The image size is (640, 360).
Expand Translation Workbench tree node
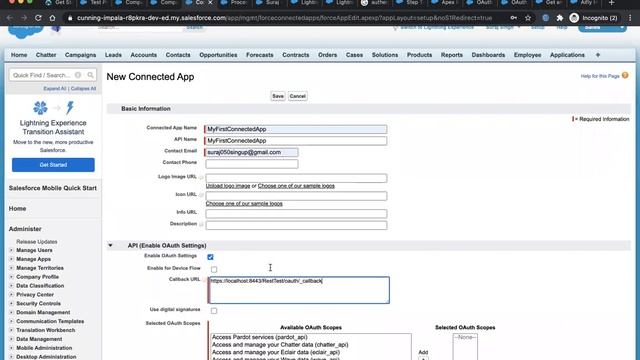11,330
